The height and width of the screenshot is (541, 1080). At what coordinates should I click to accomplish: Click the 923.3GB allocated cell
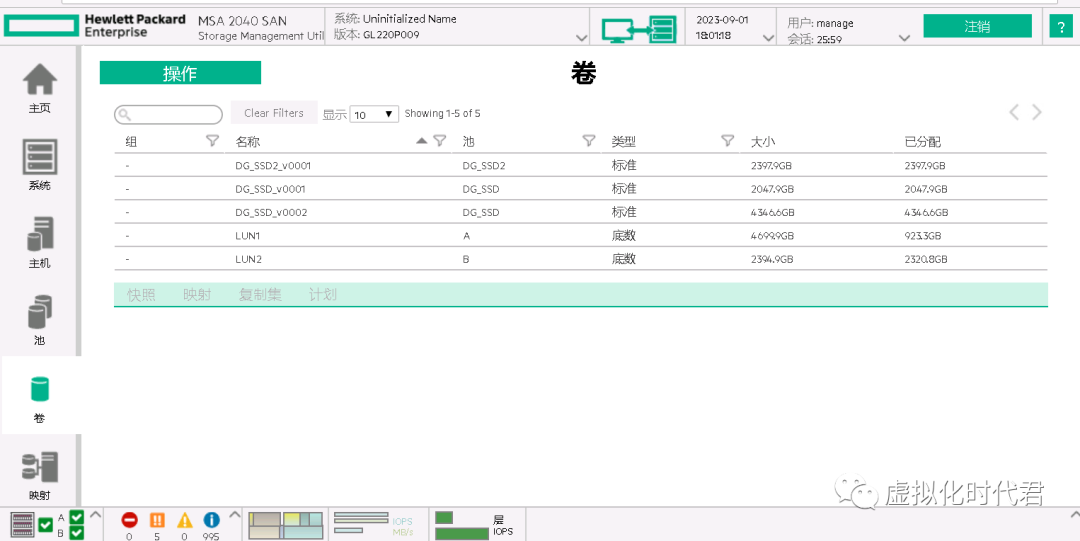[922, 236]
